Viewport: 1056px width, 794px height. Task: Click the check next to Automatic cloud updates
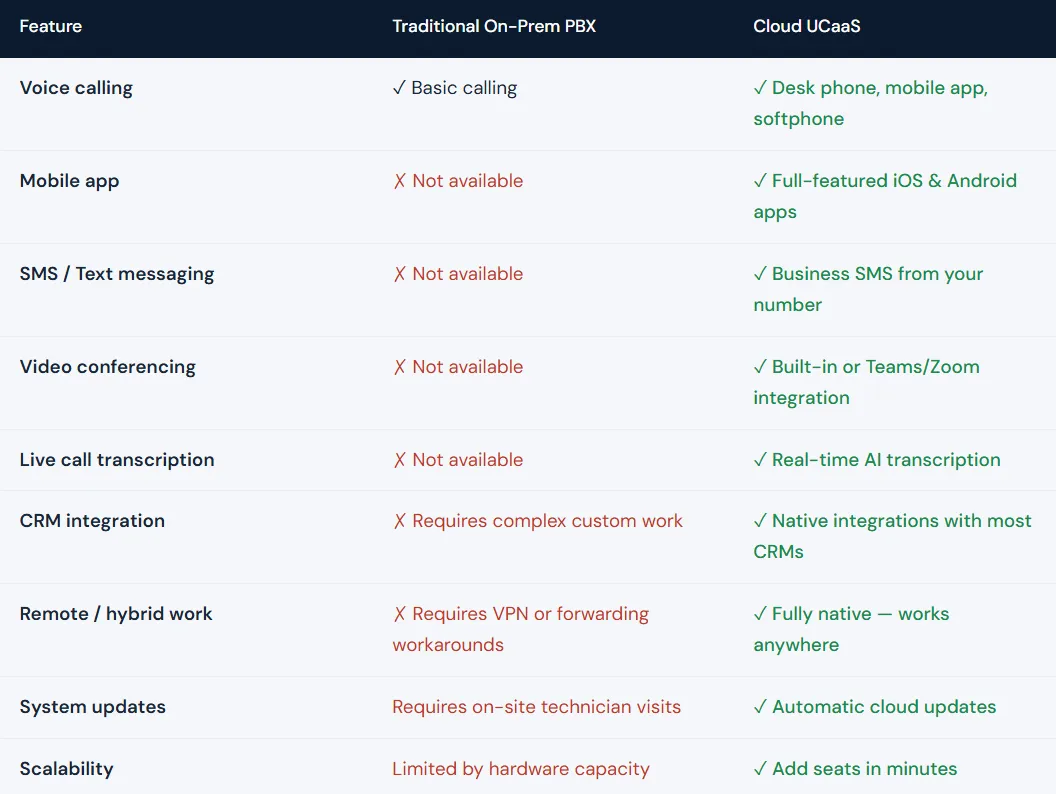757,706
